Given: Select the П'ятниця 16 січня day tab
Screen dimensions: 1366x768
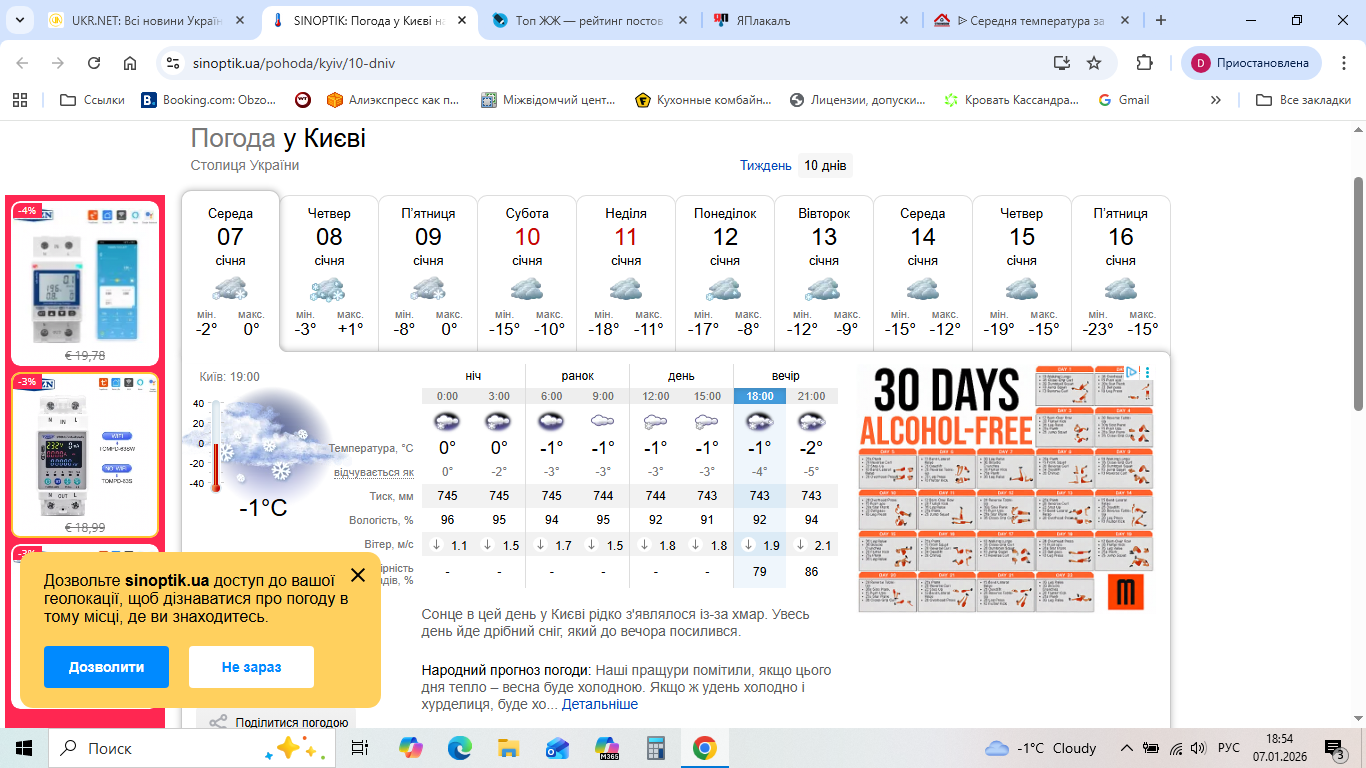Looking at the screenshot, I should click(x=1121, y=273).
